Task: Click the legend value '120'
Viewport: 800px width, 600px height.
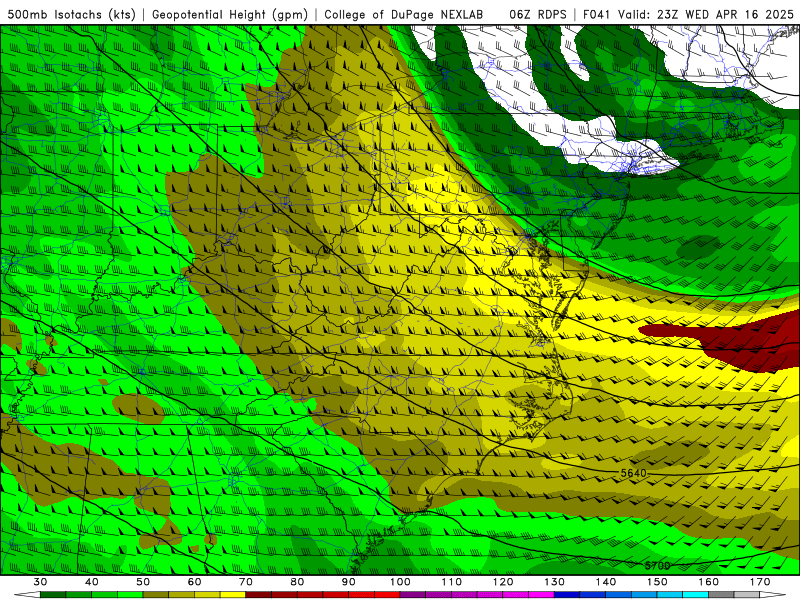Action: coord(503,582)
